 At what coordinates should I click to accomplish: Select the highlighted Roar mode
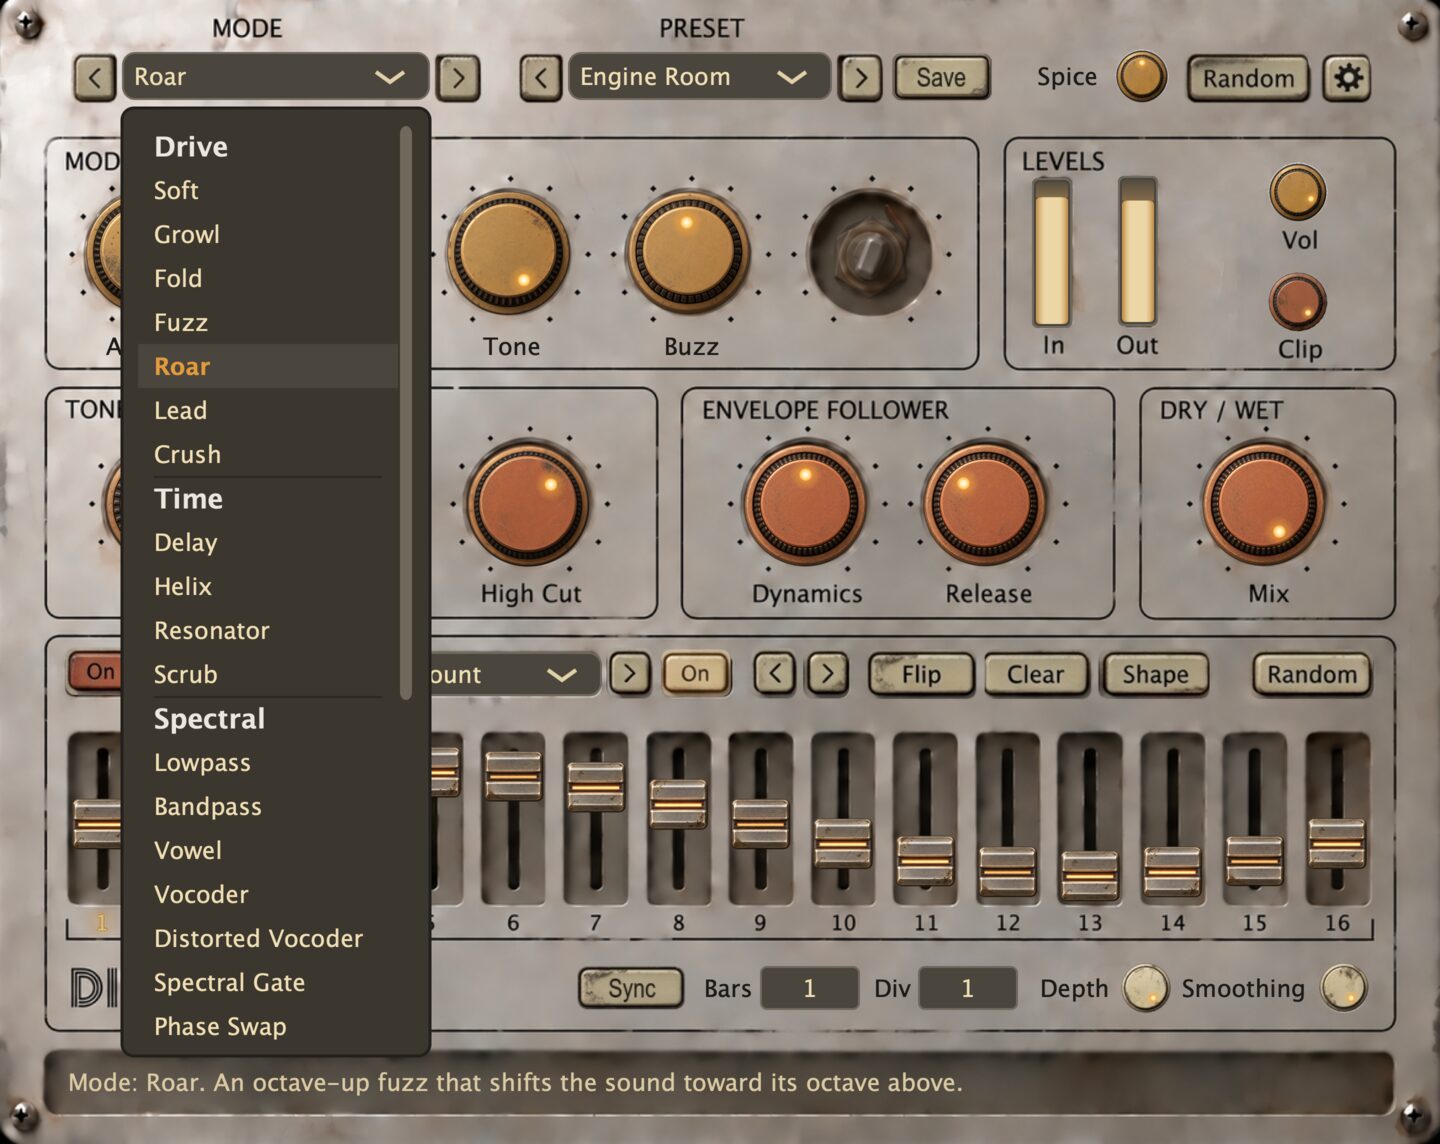pyautogui.click(x=268, y=366)
